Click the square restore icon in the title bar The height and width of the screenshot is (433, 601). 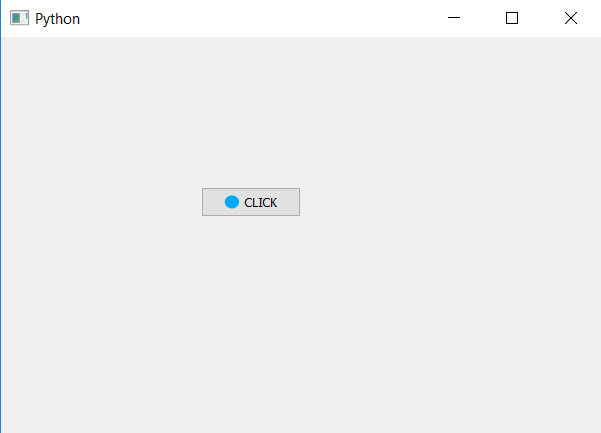tap(512, 18)
